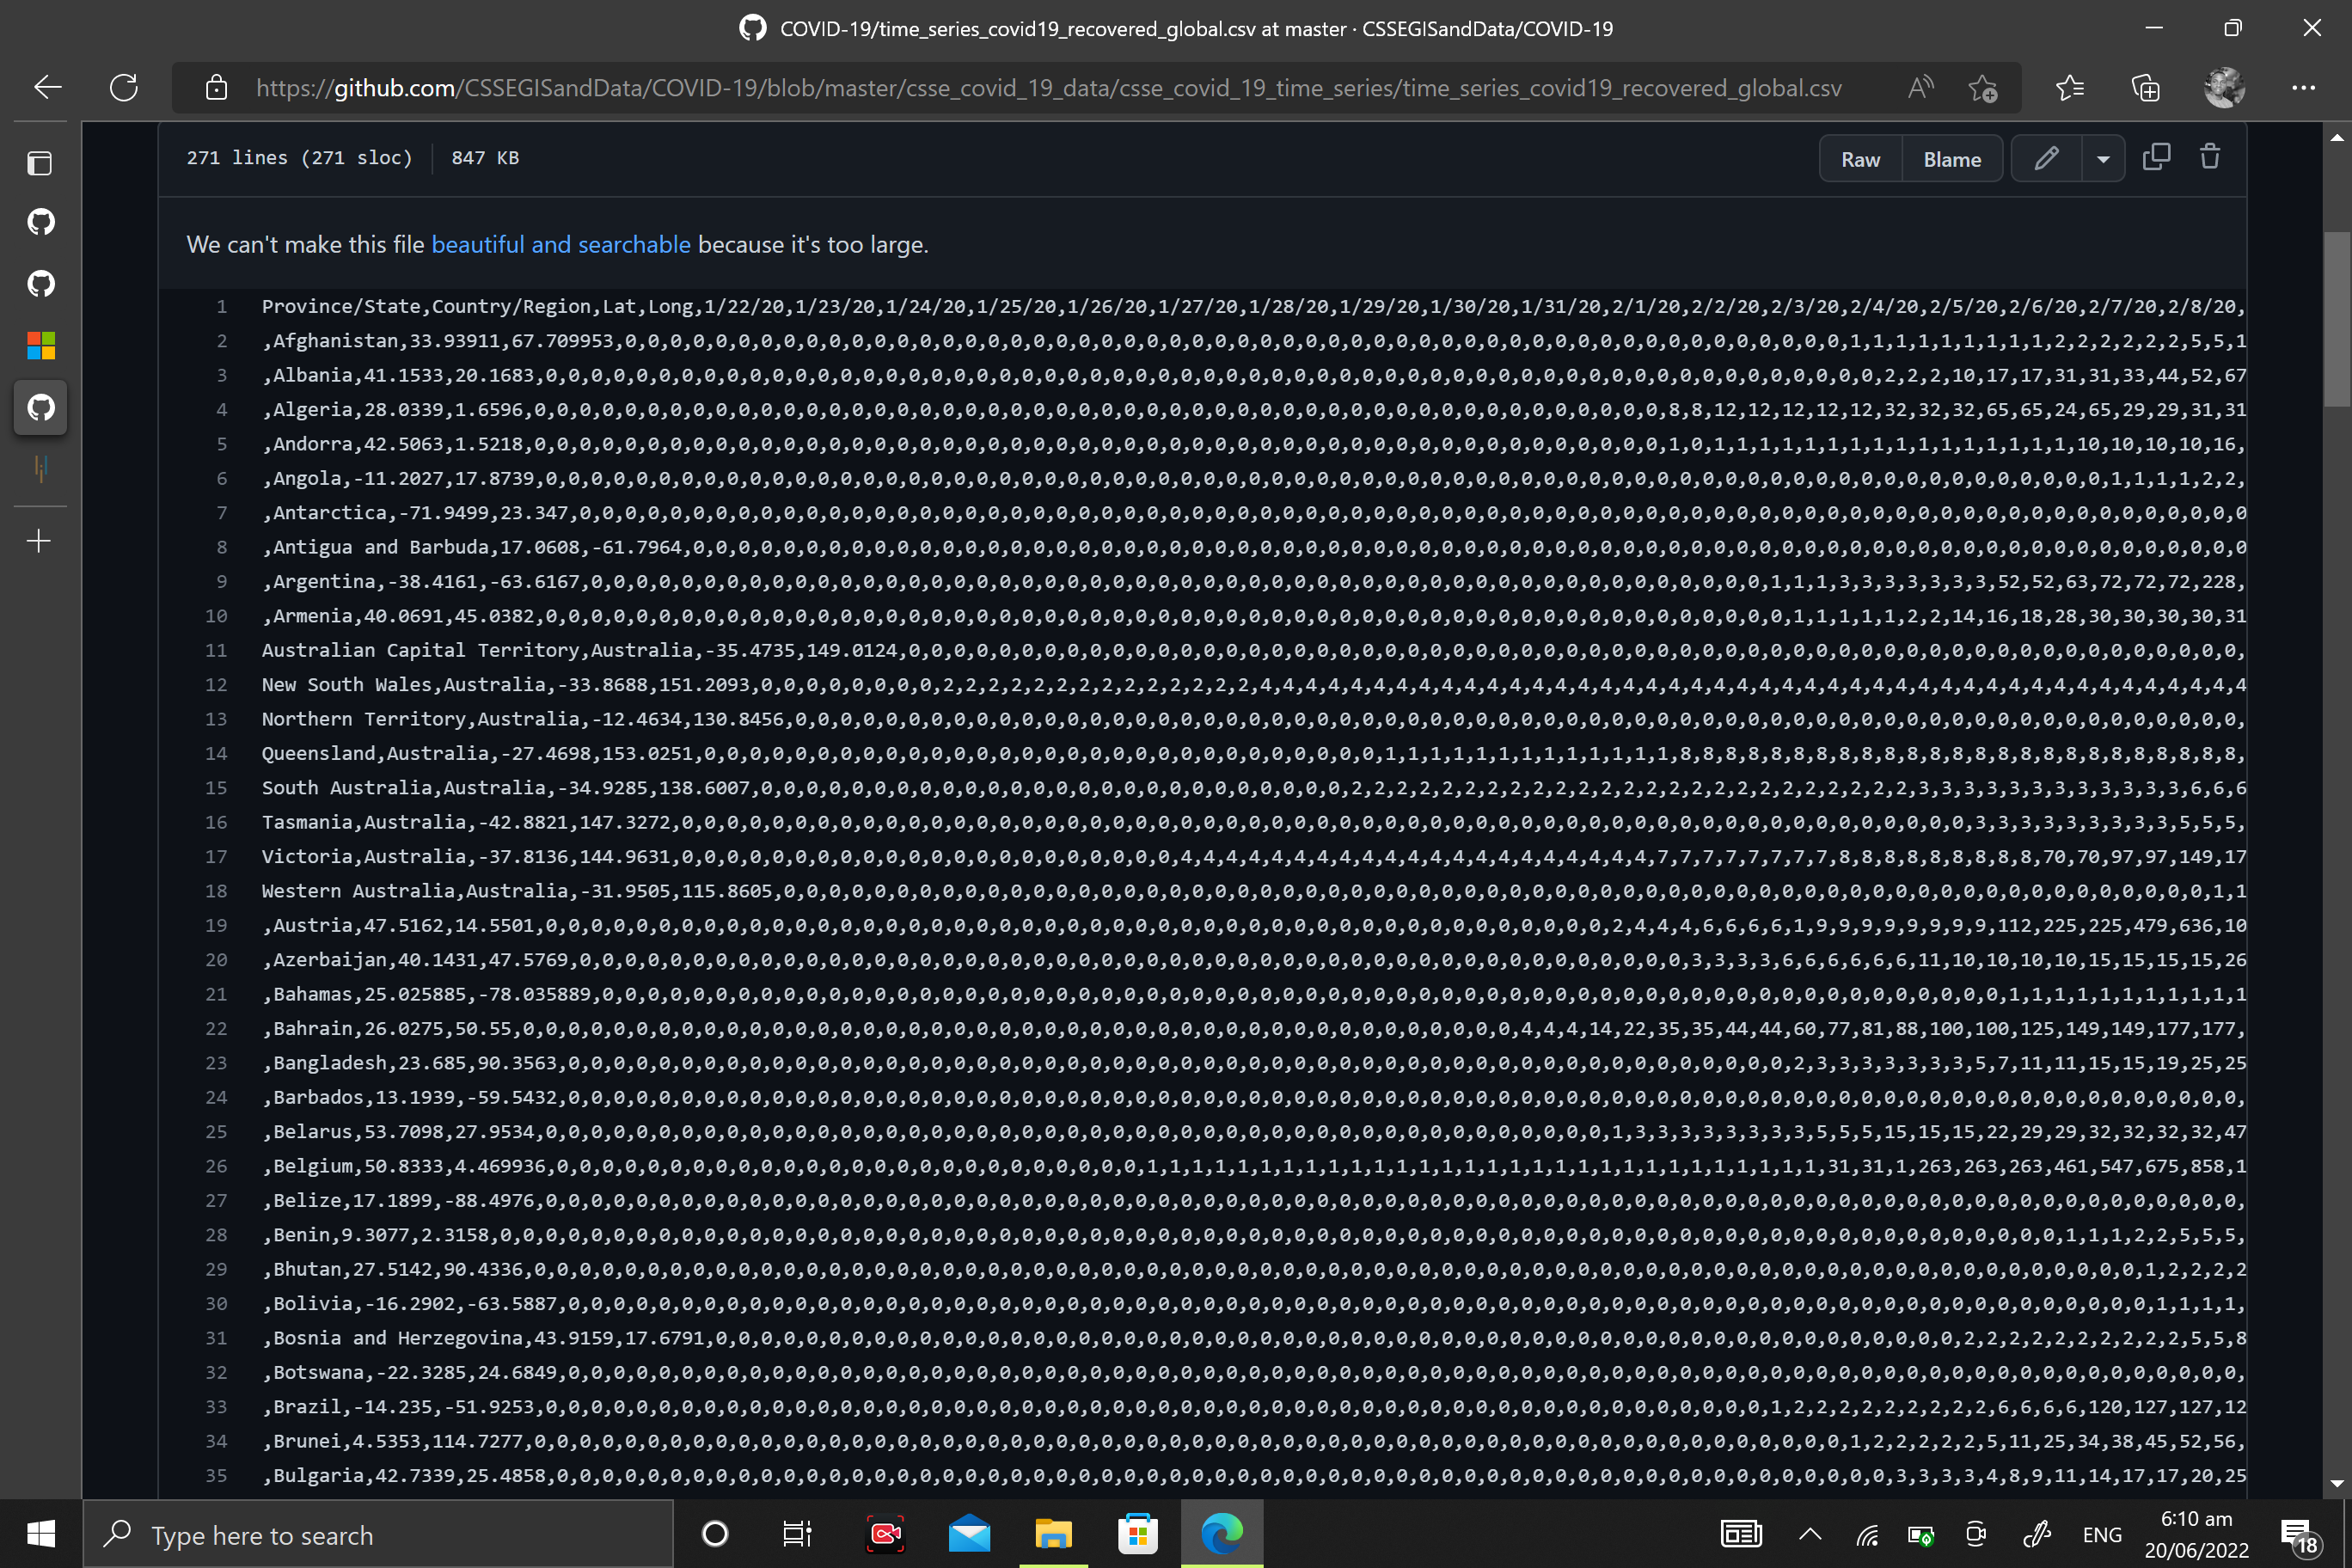Add a new sidebar app with the plus
The width and height of the screenshot is (2352, 1568).
(40, 541)
